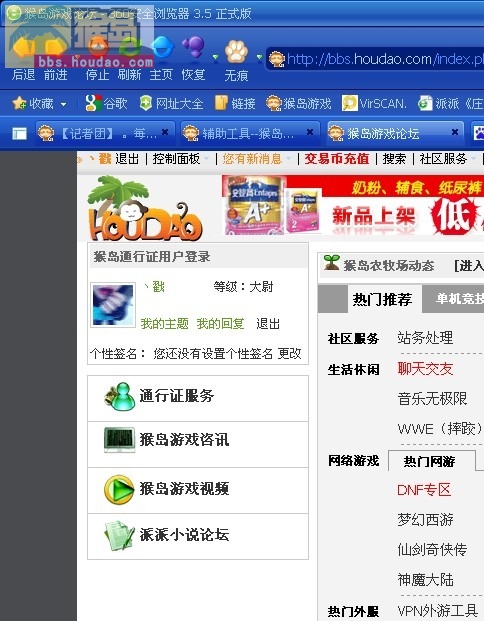484x621 pixels.
Task: Click the 派派小说论坛 notepad icon
Action: tap(119, 535)
